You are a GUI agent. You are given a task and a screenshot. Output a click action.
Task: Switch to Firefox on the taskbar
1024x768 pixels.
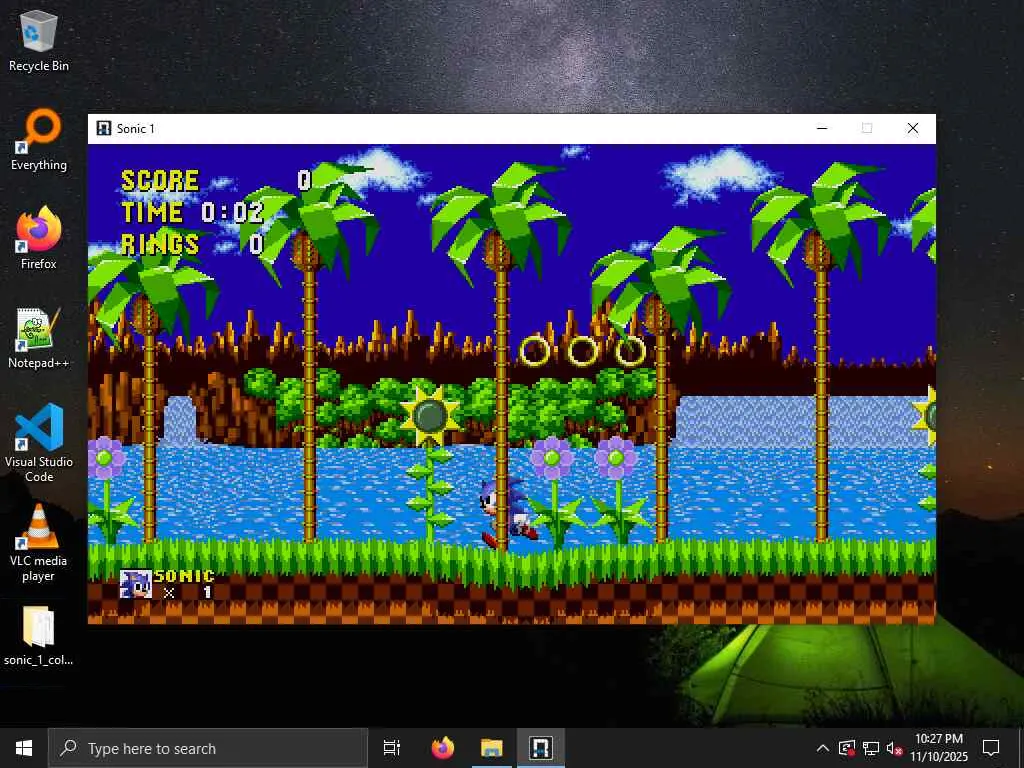[x=443, y=748]
